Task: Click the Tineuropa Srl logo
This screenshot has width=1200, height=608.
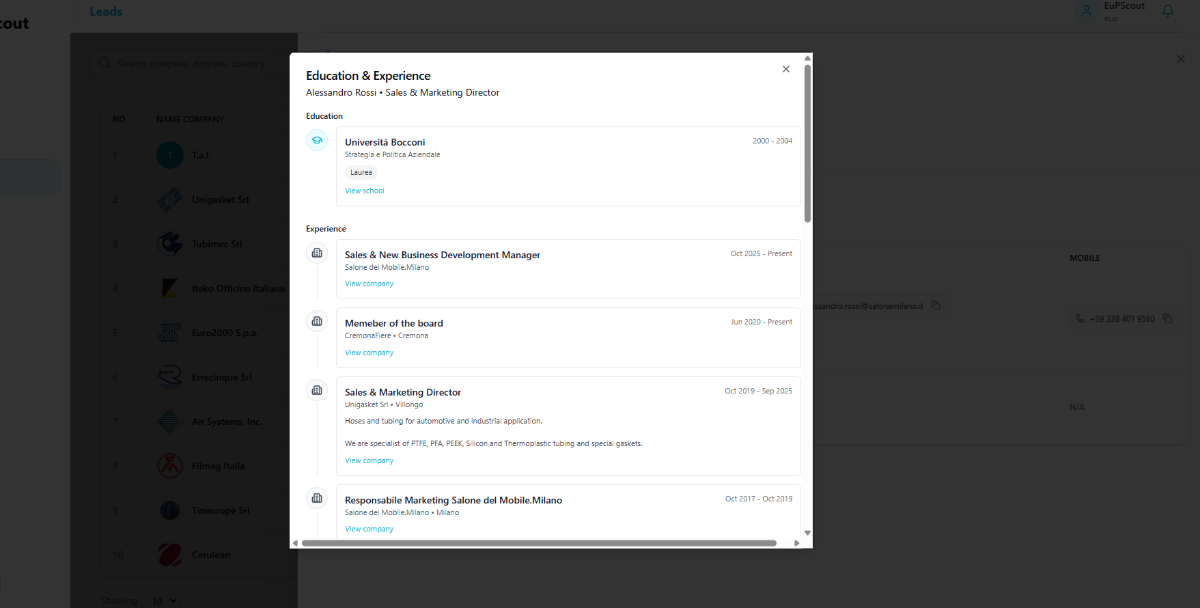Action: click(170, 510)
